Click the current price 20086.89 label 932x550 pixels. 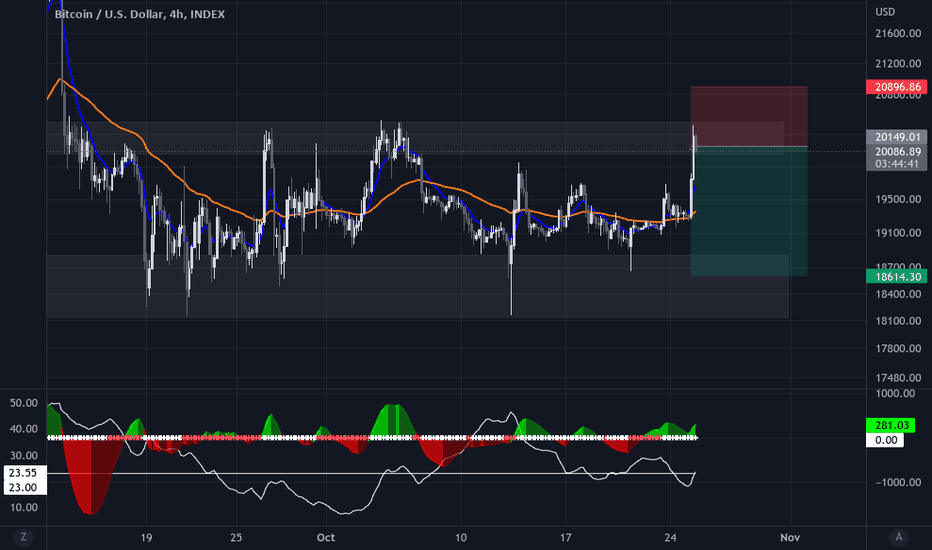(896, 152)
